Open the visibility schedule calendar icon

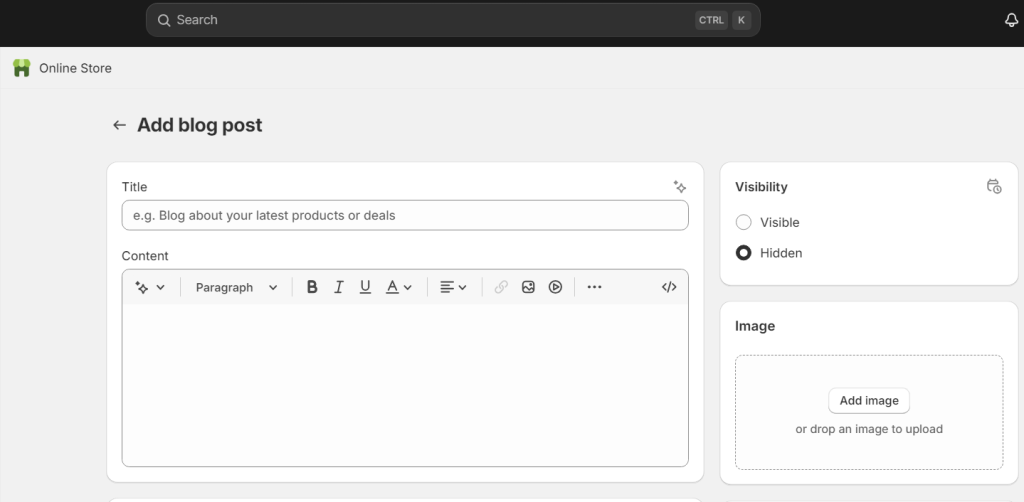(x=993, y=187)
